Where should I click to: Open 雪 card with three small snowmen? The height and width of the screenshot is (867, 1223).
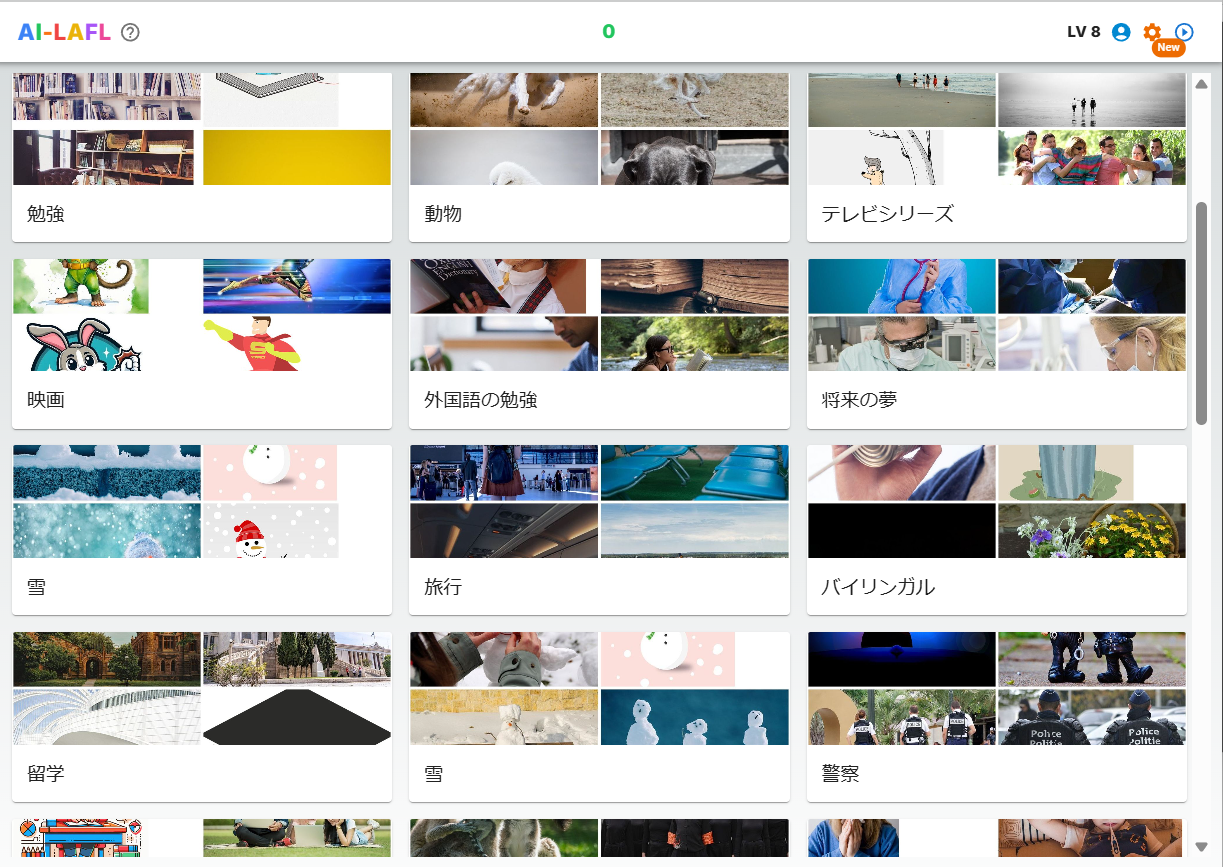599,717
